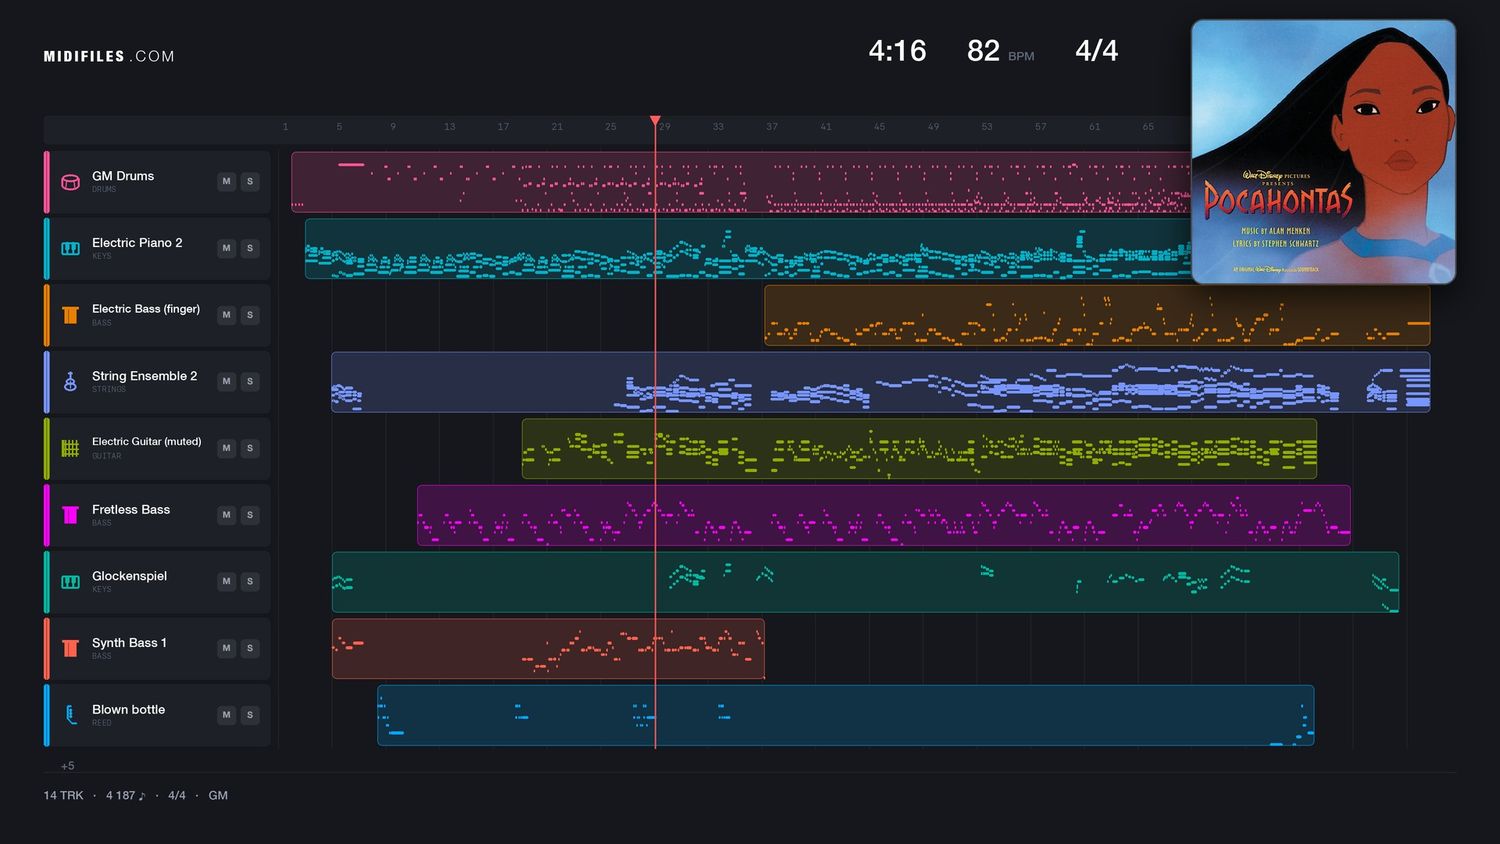The height and width of the screenshot is (844, 1500).
Task: Select the String Ensemble 2 track name
Action: click(x=144, y=376)
